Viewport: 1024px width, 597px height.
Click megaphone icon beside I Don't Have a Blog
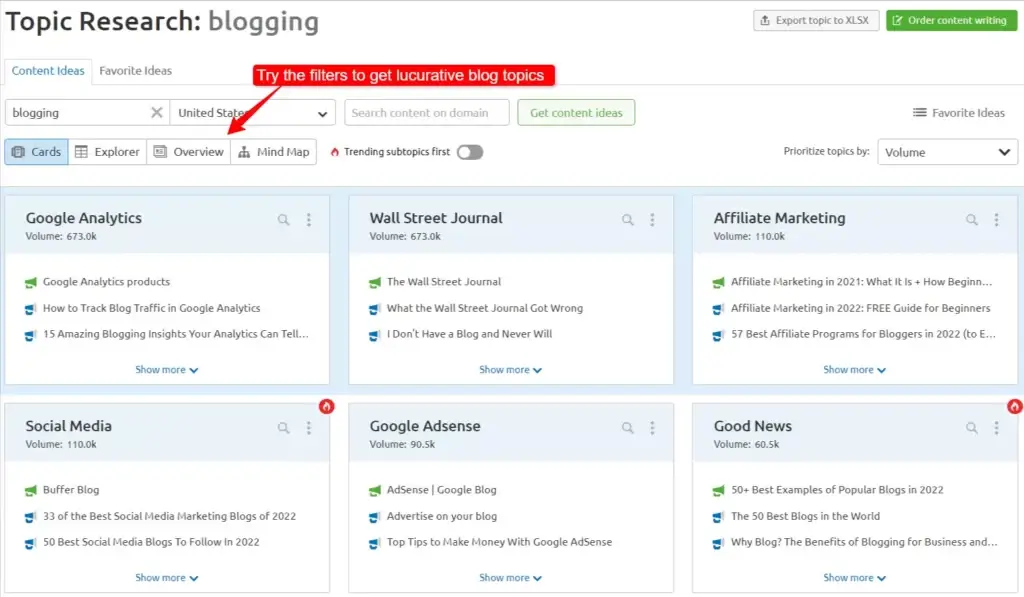(374, 335)
